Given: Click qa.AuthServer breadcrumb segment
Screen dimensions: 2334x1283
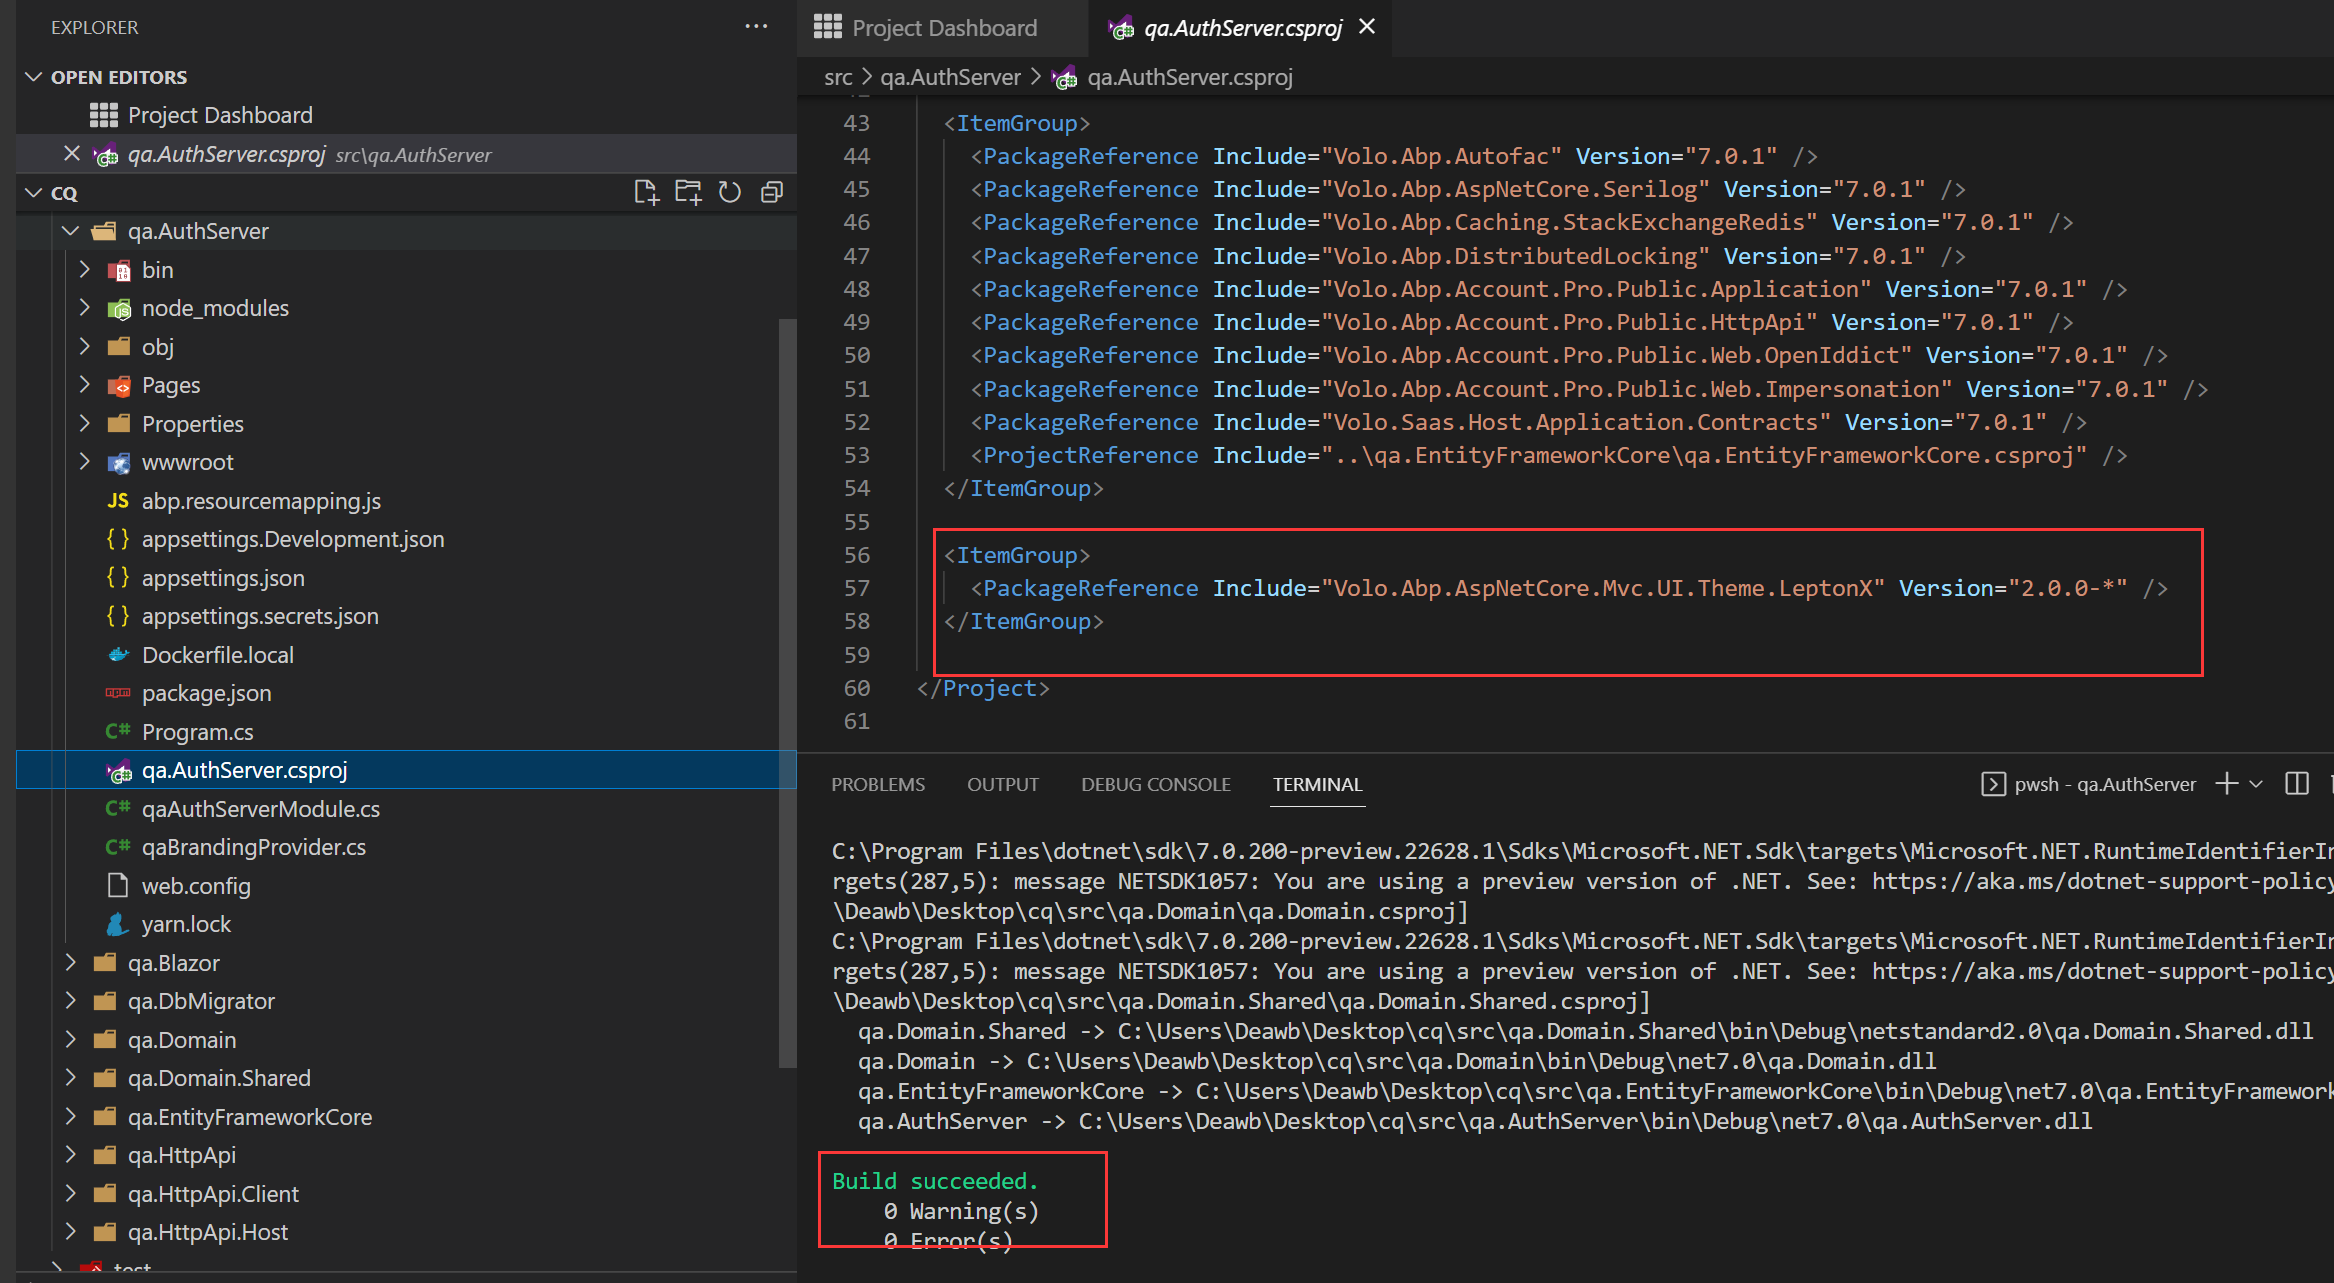Looking at the screenshot, I should (x=950, y=77).
